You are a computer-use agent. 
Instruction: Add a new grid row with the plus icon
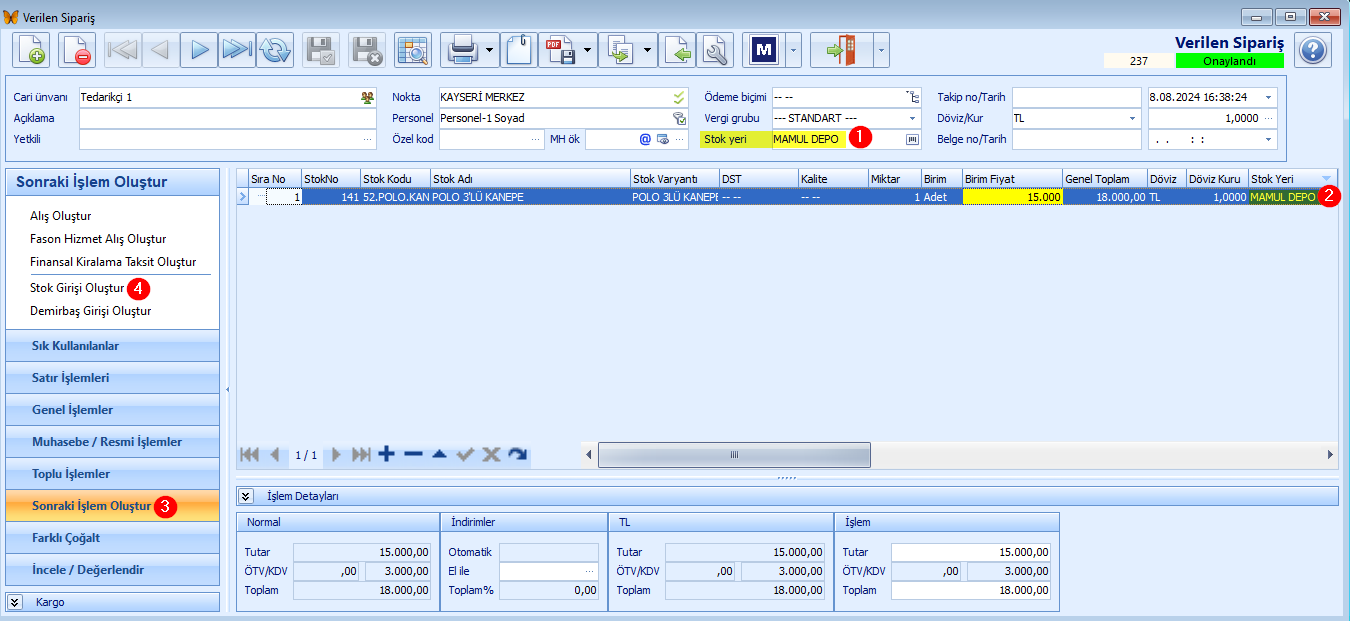(387, 454)
